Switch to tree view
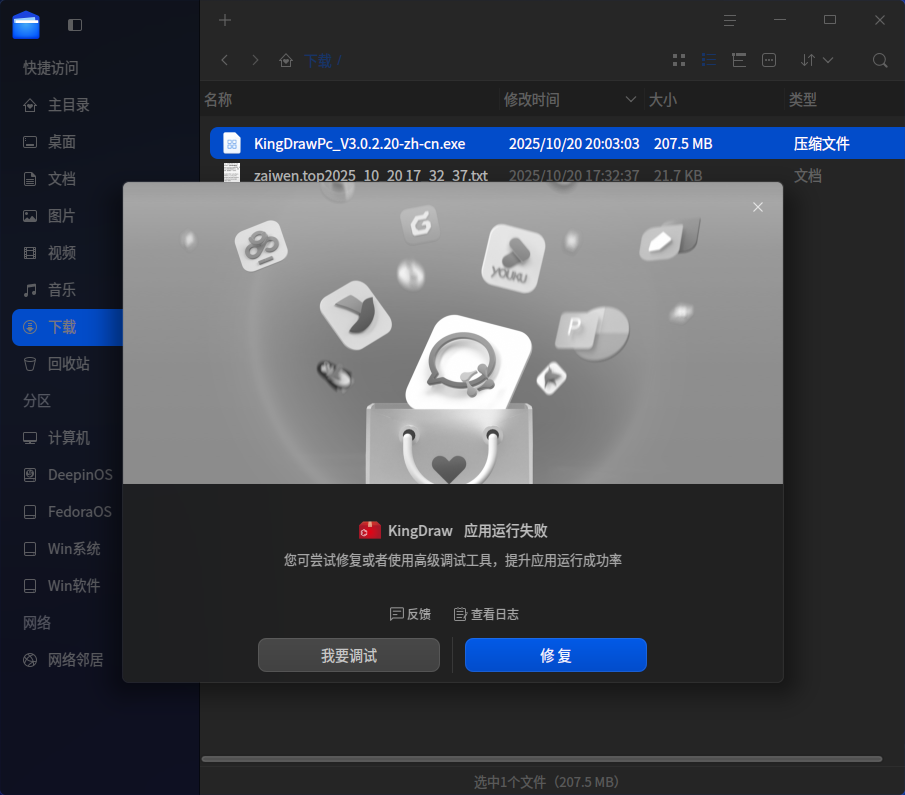Image resolution: width=905 pixels, height=795 pixels. click(x=739, y=60)
